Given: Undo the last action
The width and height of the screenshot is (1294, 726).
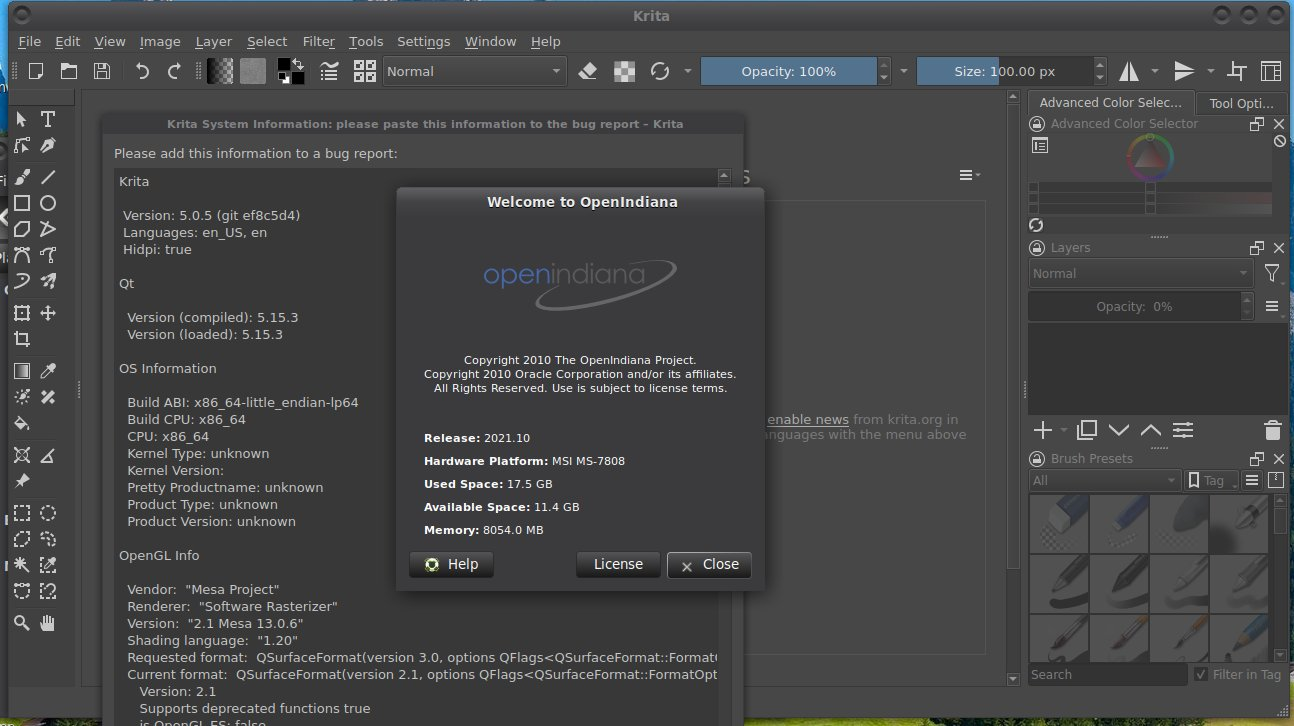Looking at the screenshot, I should (143, 71).
